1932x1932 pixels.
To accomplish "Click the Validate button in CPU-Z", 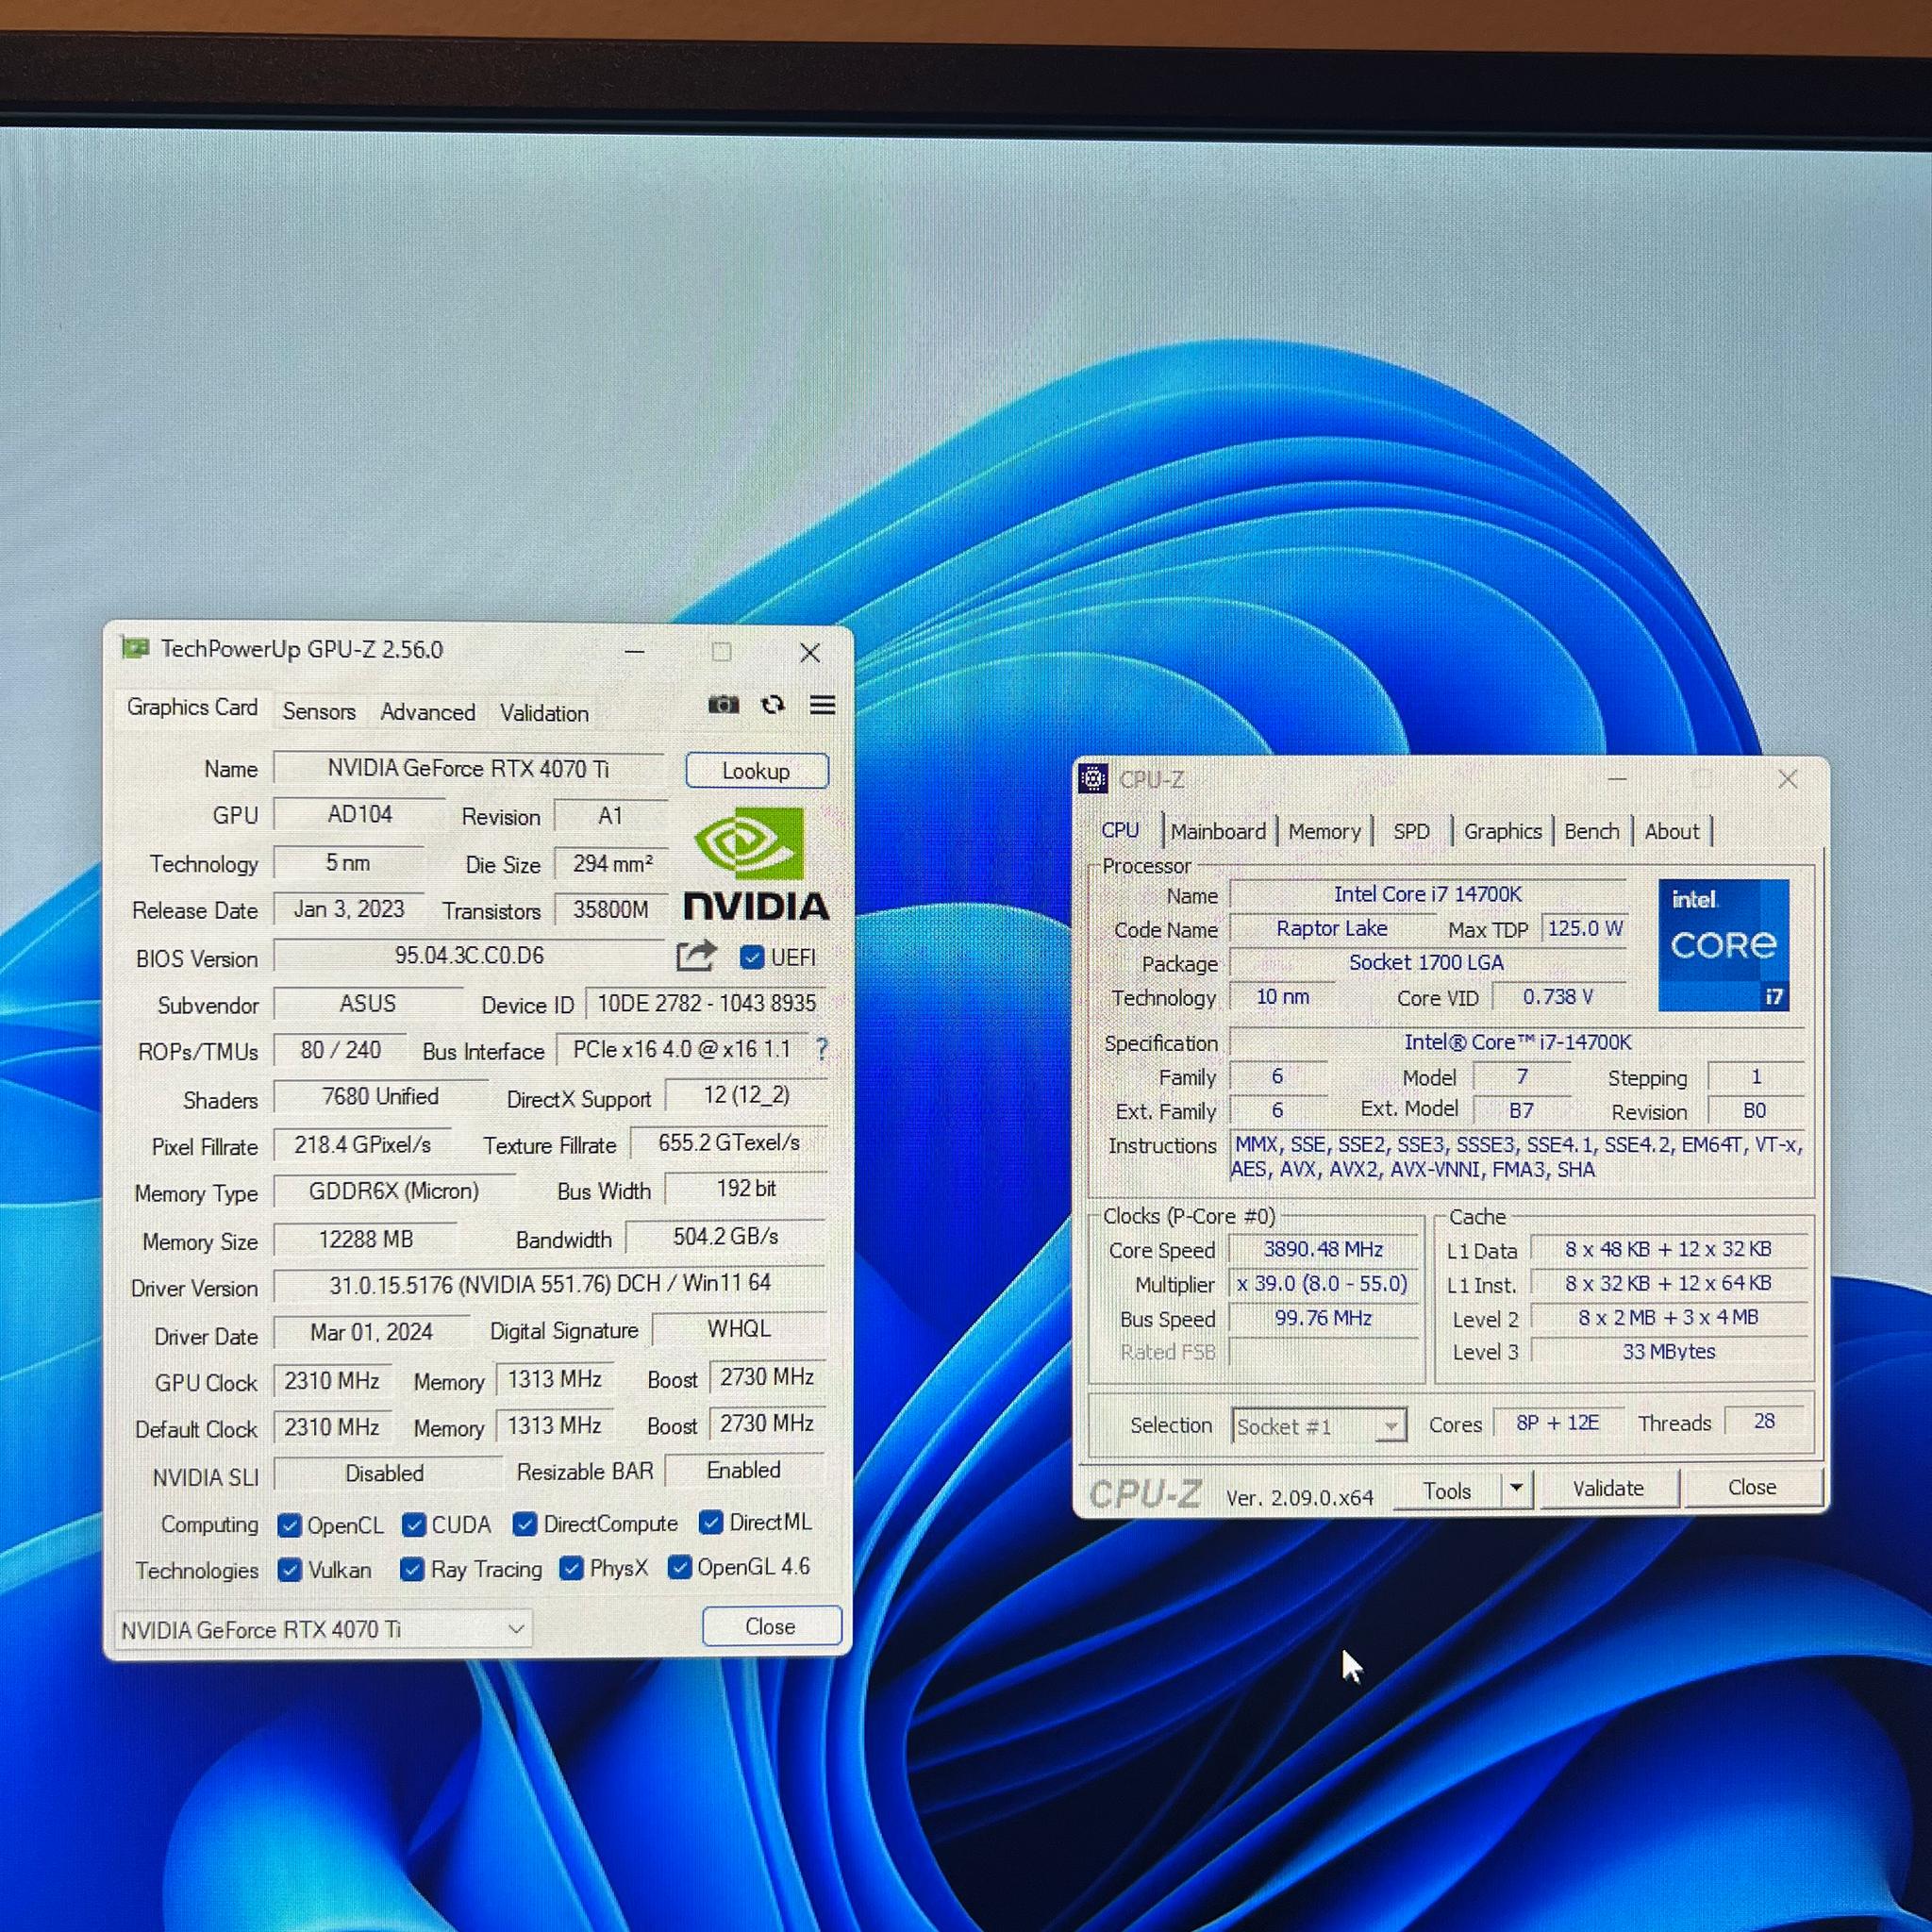I will pyautogui.click(x=1608, y=1488).
